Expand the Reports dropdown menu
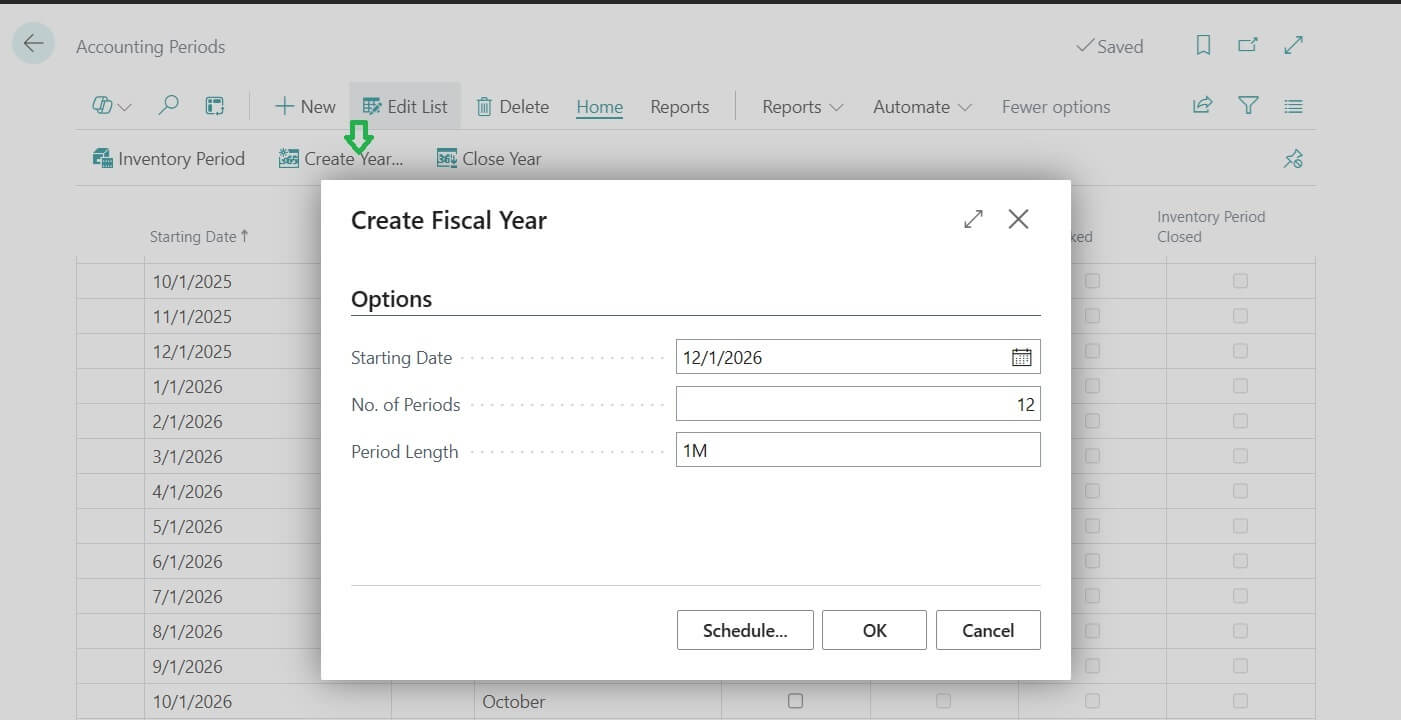Image resolution: width=1401 pixels, height=720 pixels. 802,107
